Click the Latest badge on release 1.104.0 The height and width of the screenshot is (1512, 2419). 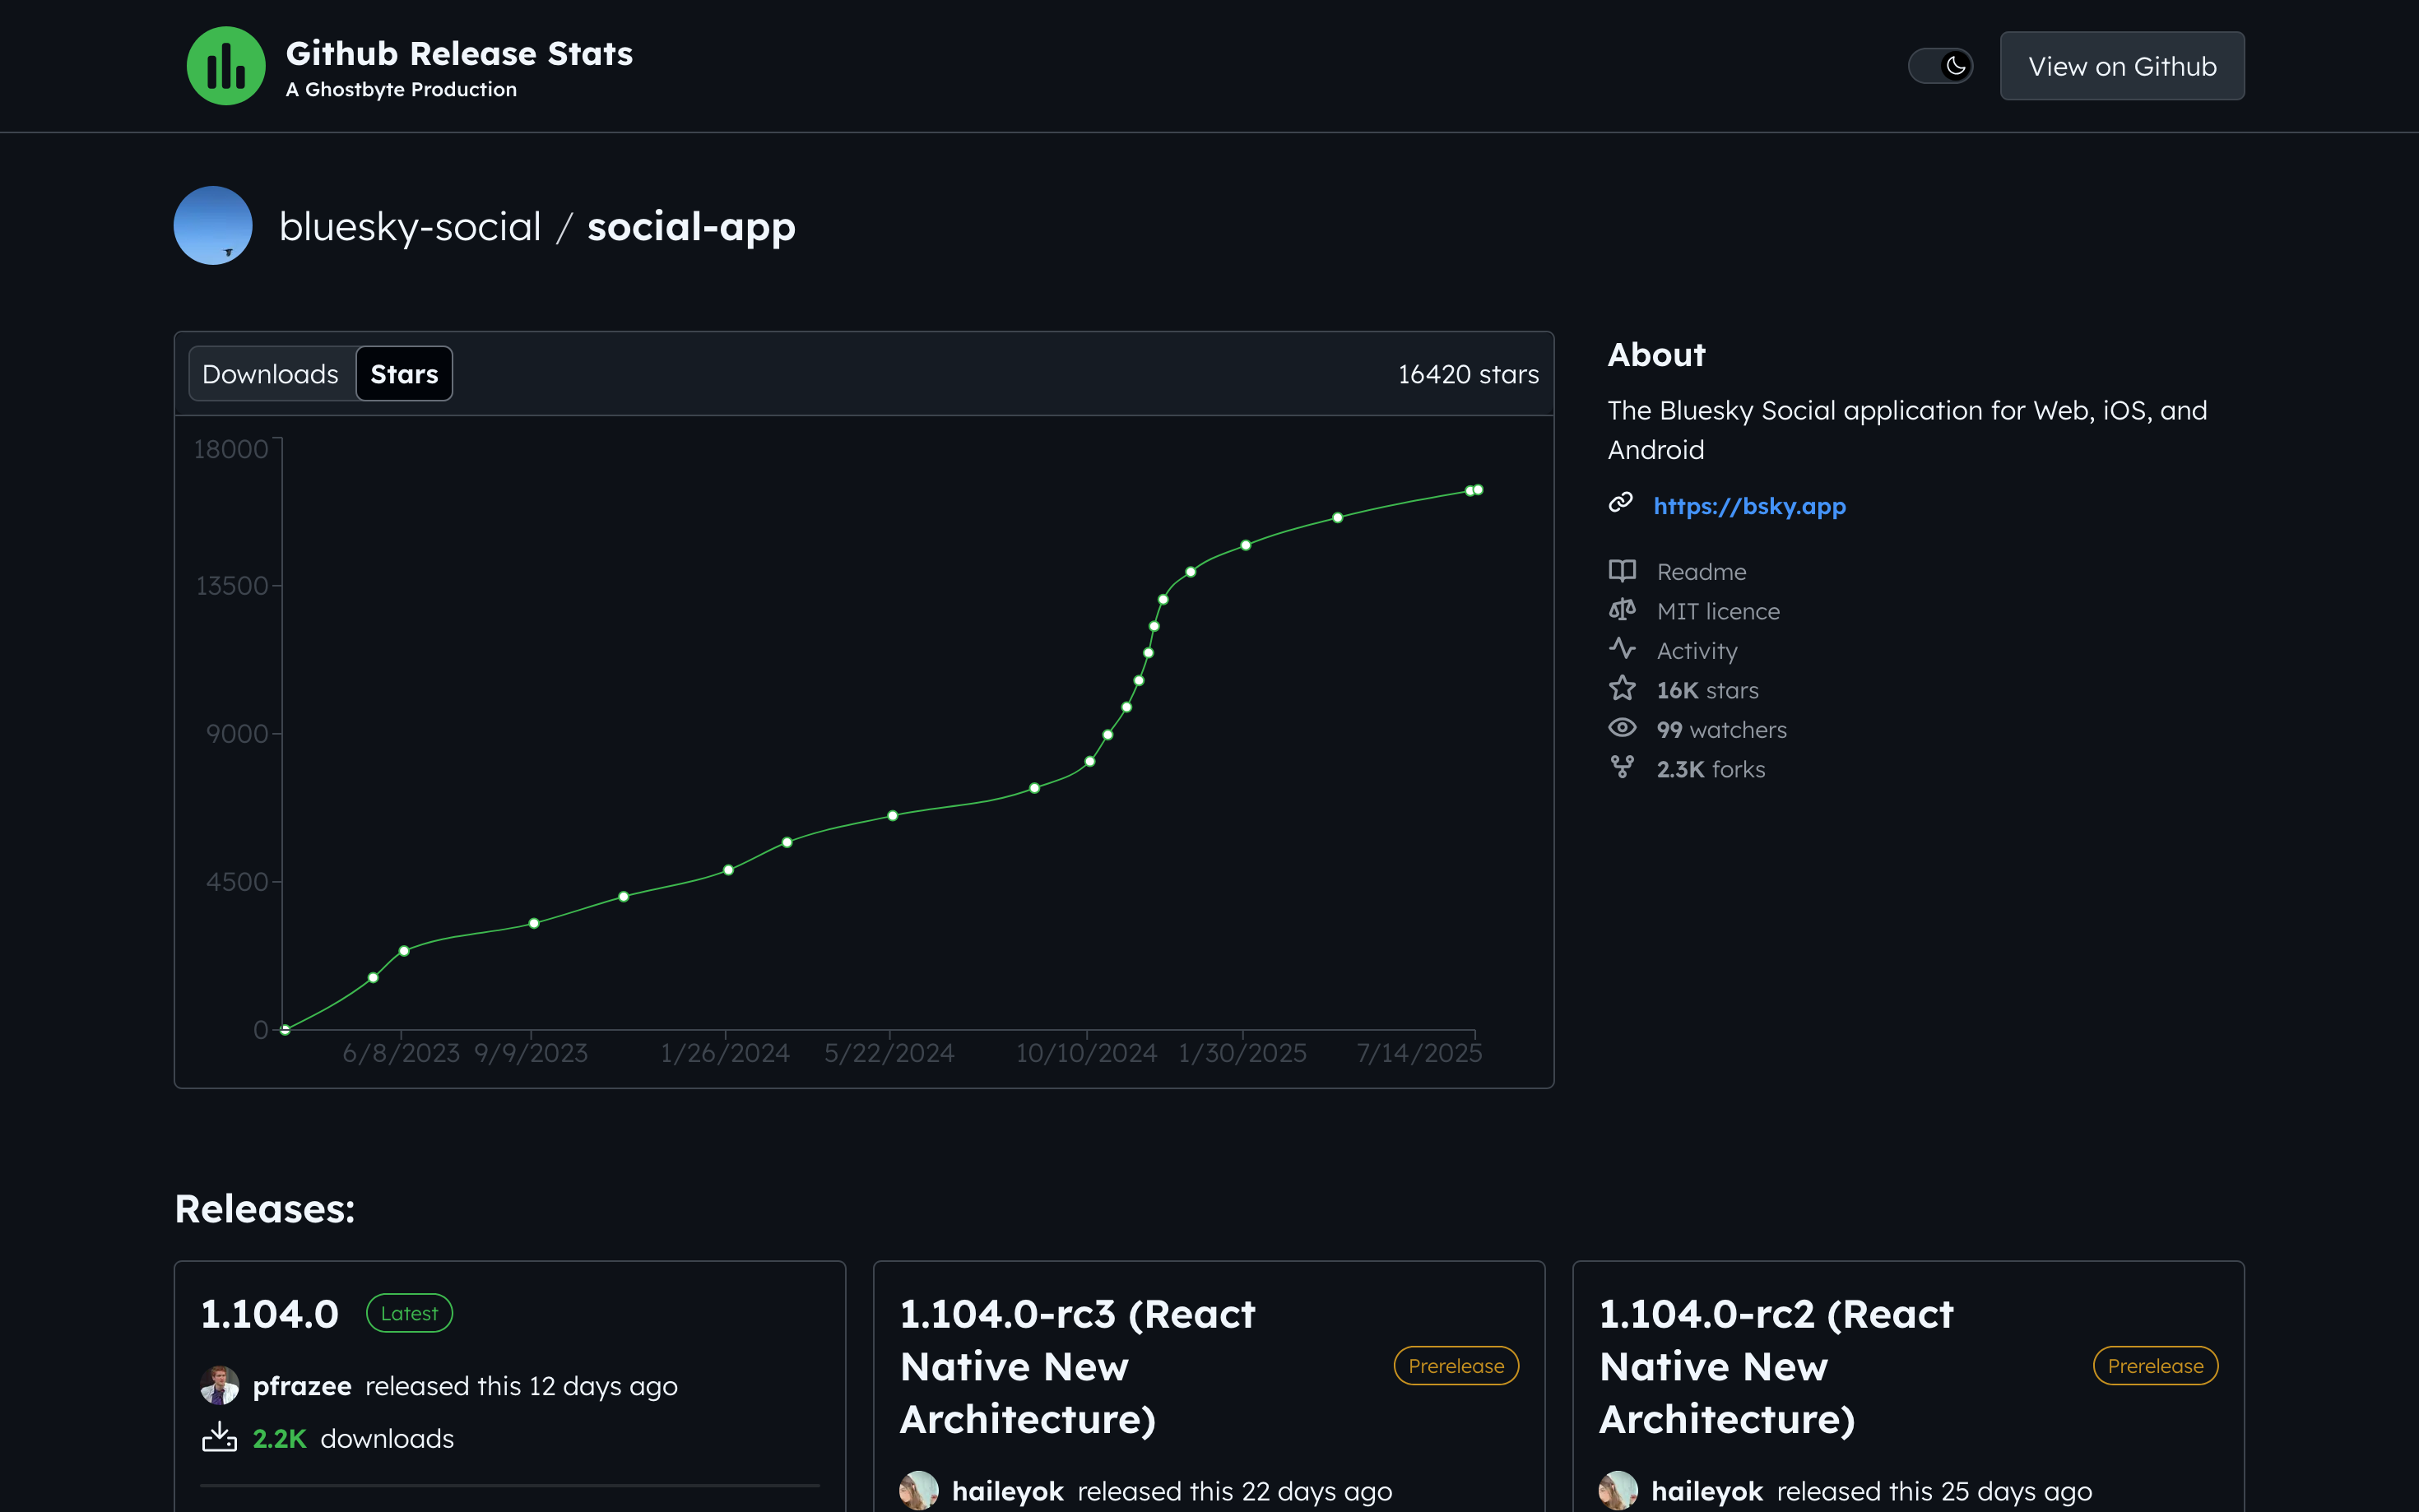409,1314
